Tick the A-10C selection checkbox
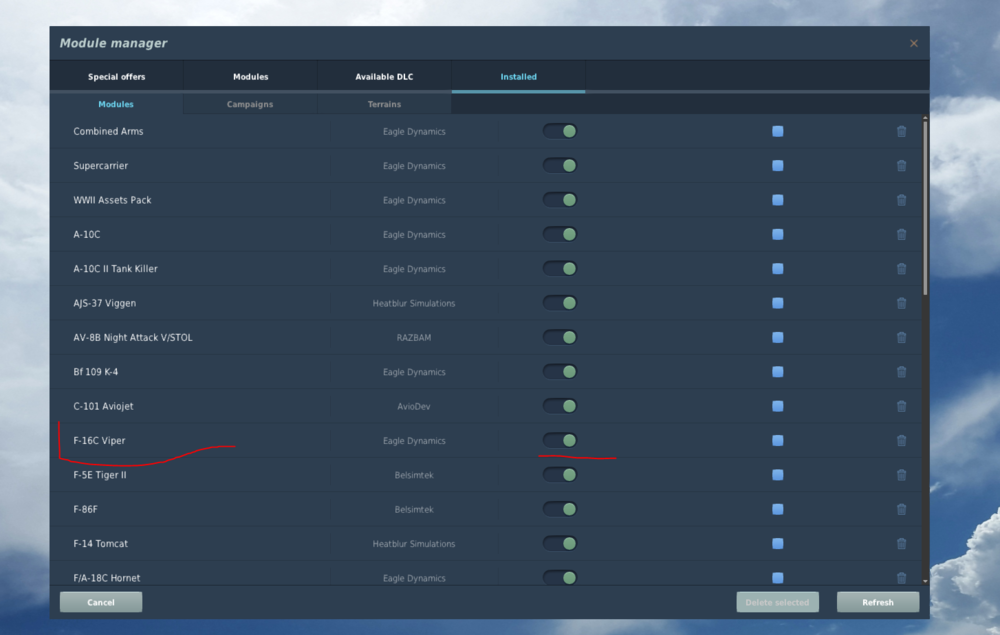Viewport: 1000px width, 635px height. 777,235
